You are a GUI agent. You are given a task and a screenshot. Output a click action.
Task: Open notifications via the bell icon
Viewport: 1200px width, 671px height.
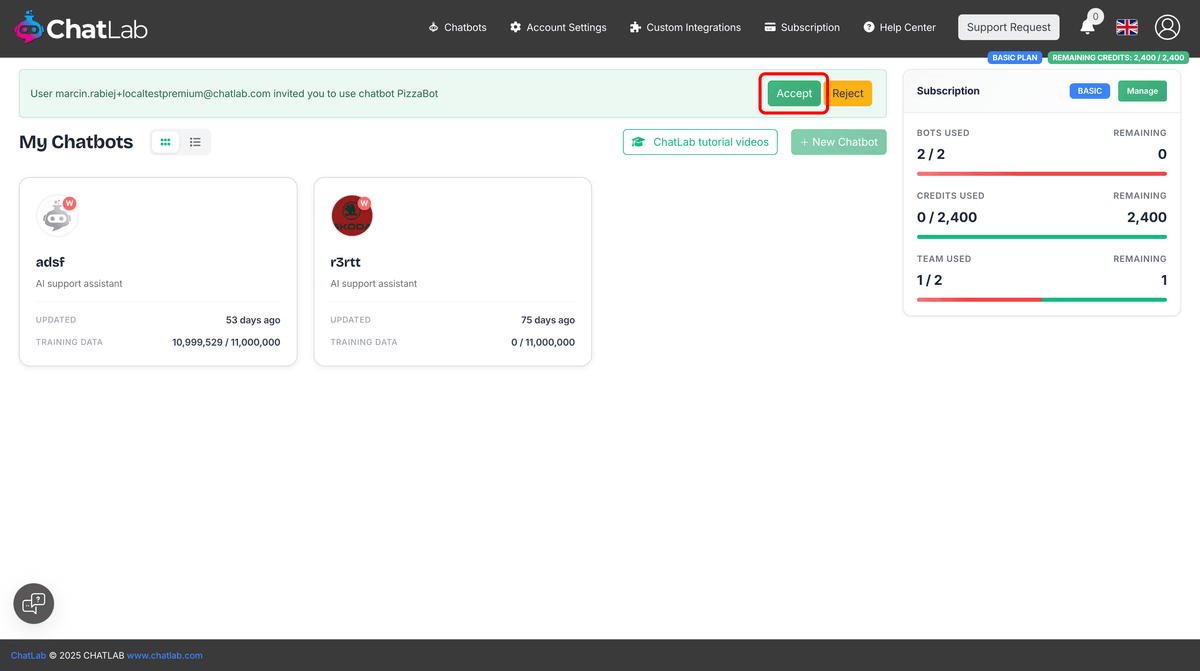pos(1088,25)
